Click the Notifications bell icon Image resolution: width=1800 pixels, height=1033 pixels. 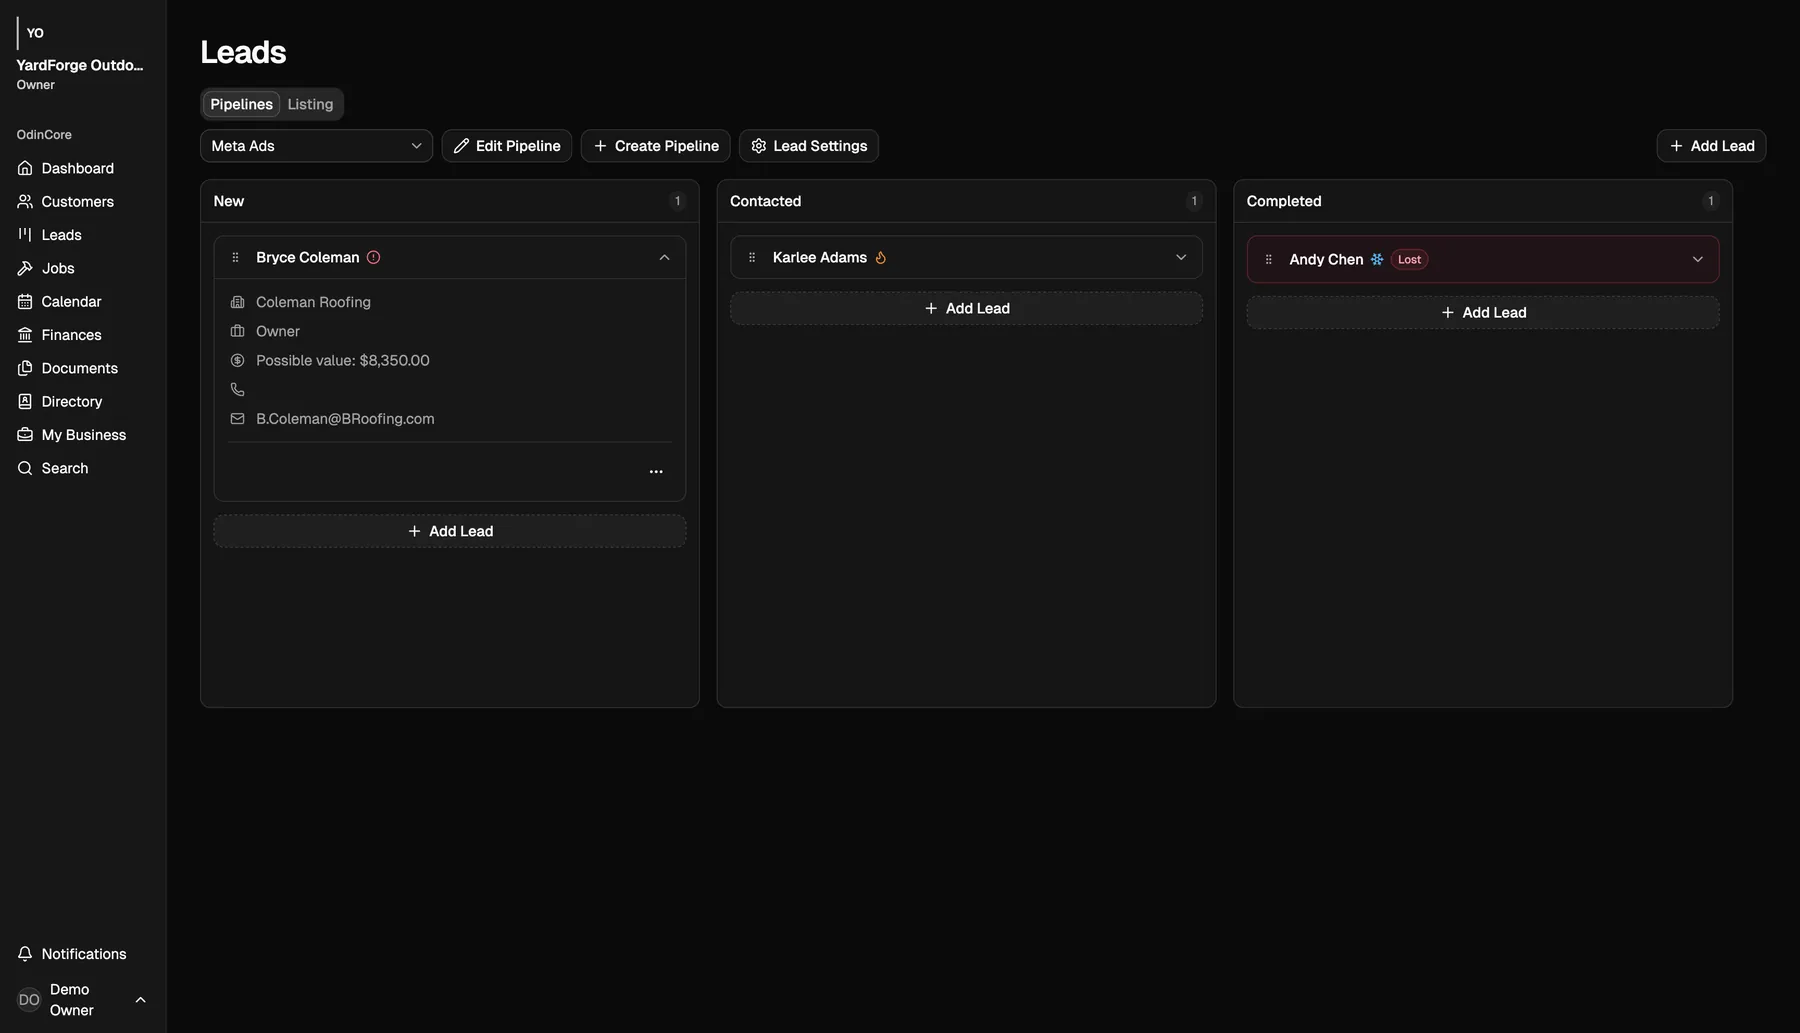[25, 954]
